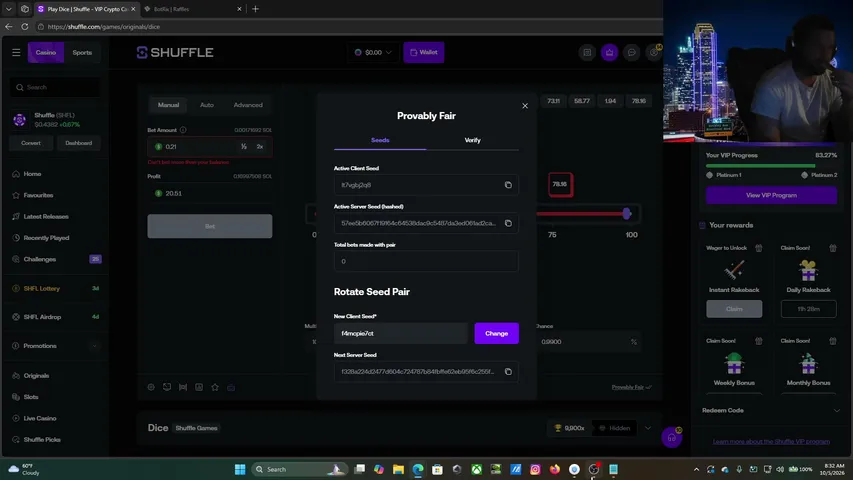The image size is (853, 480).
Task: Add Dice to favourites star icon
Action: pos(215,387)
